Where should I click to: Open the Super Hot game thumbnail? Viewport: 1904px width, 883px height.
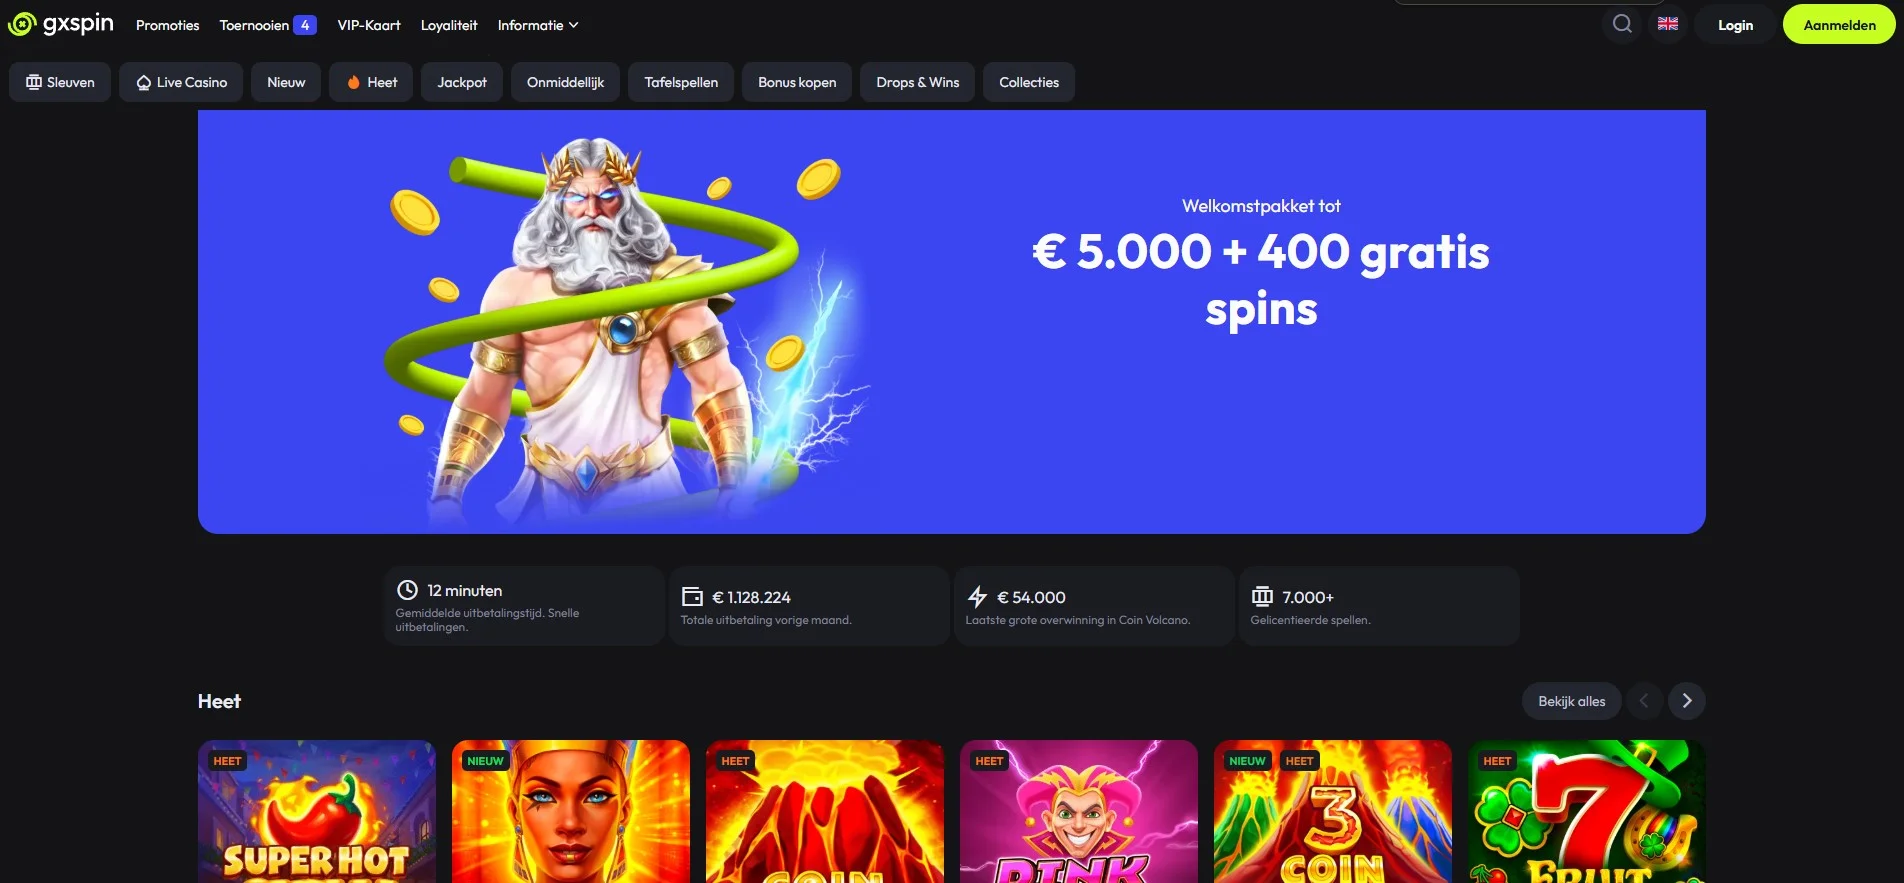click(317, 811)
